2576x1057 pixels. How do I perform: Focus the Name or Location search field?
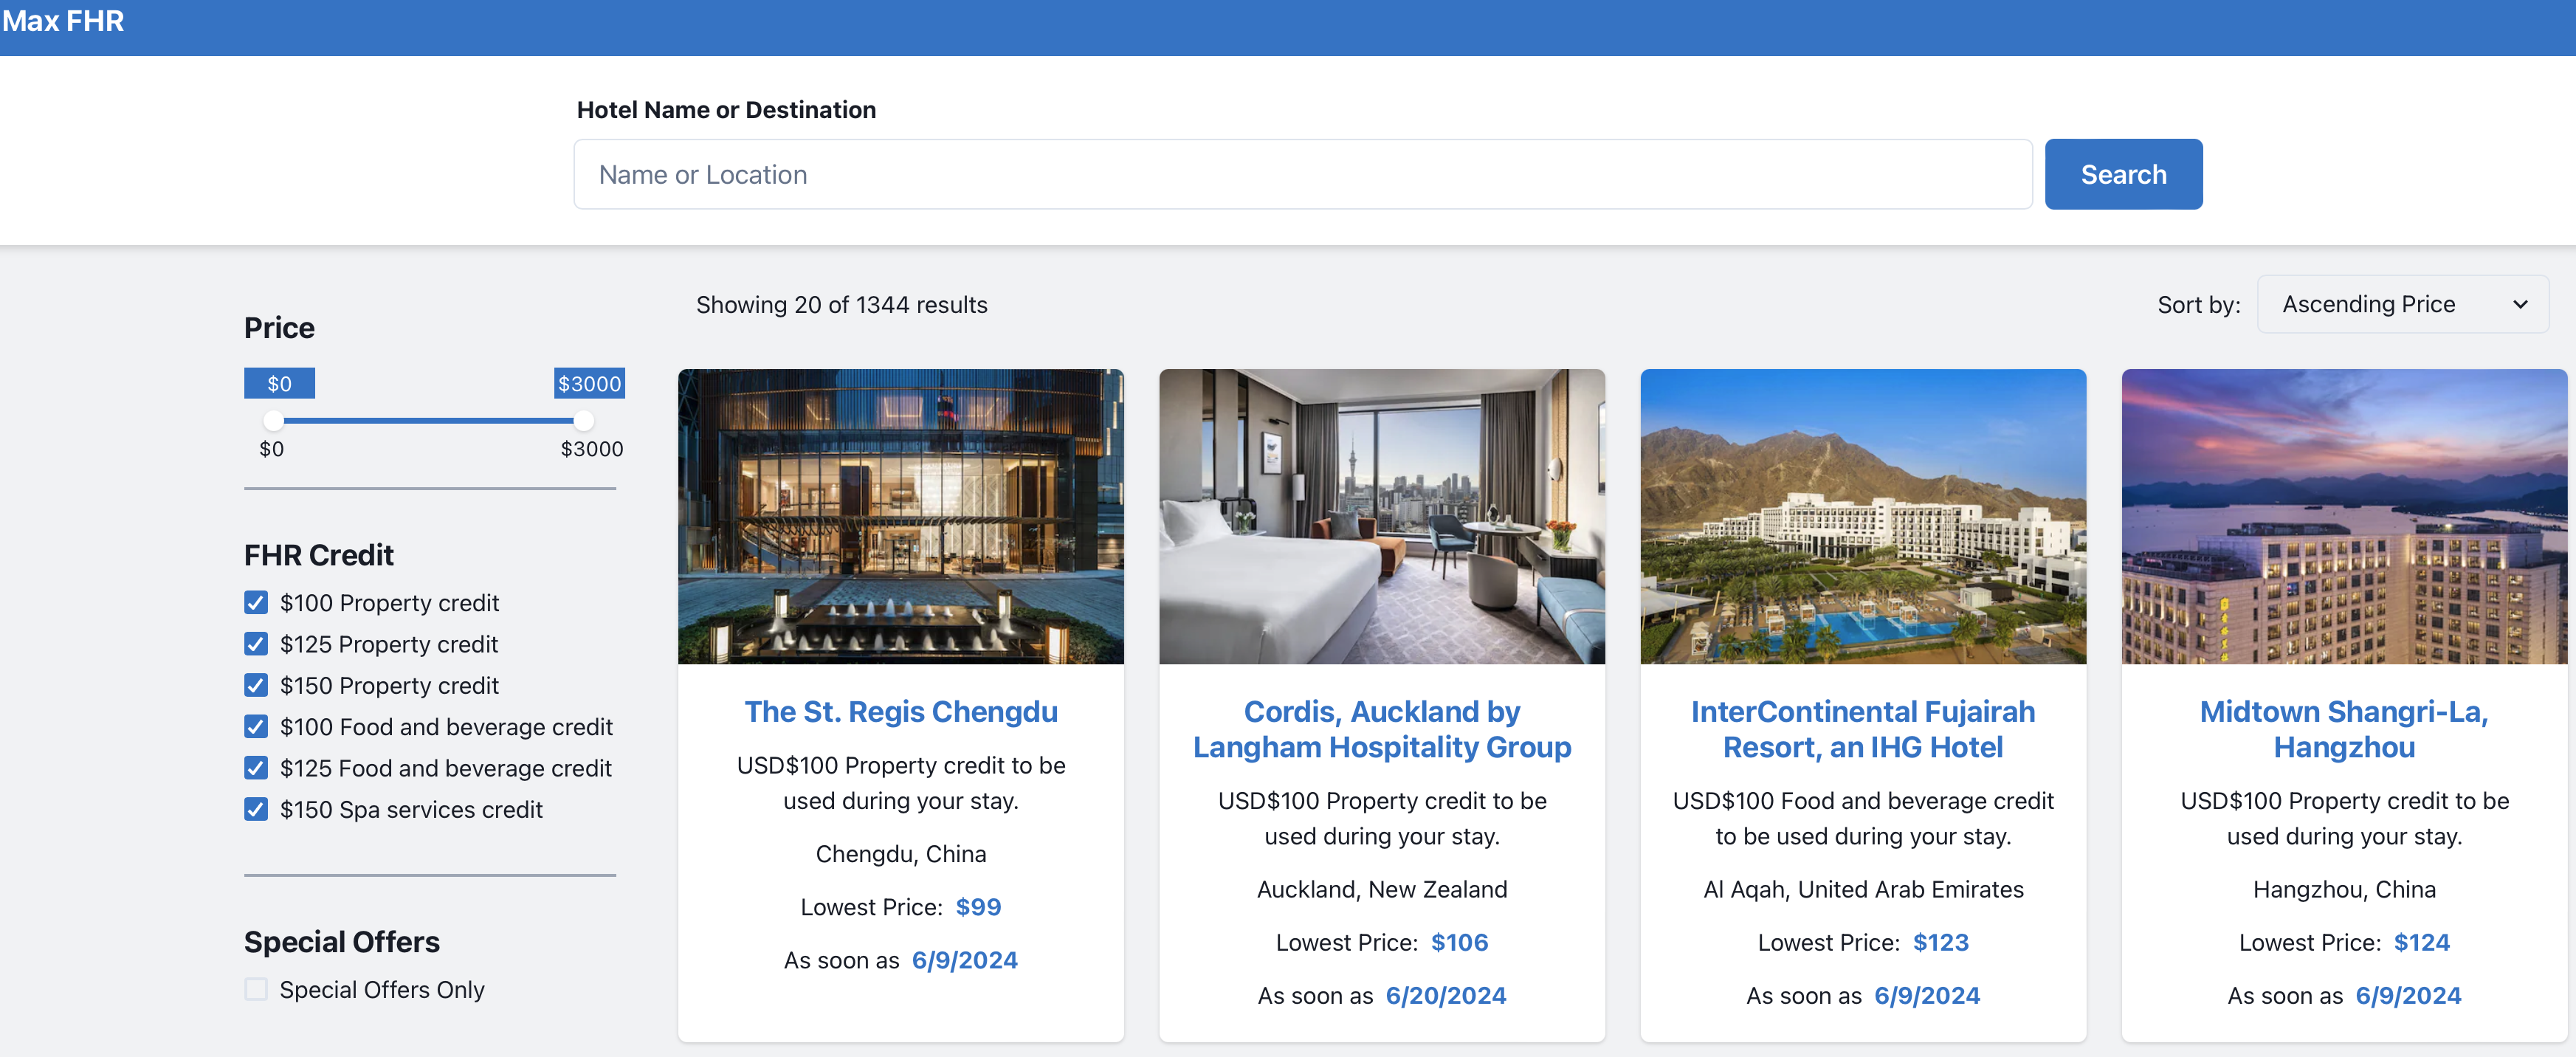(x=1302, y=174)
